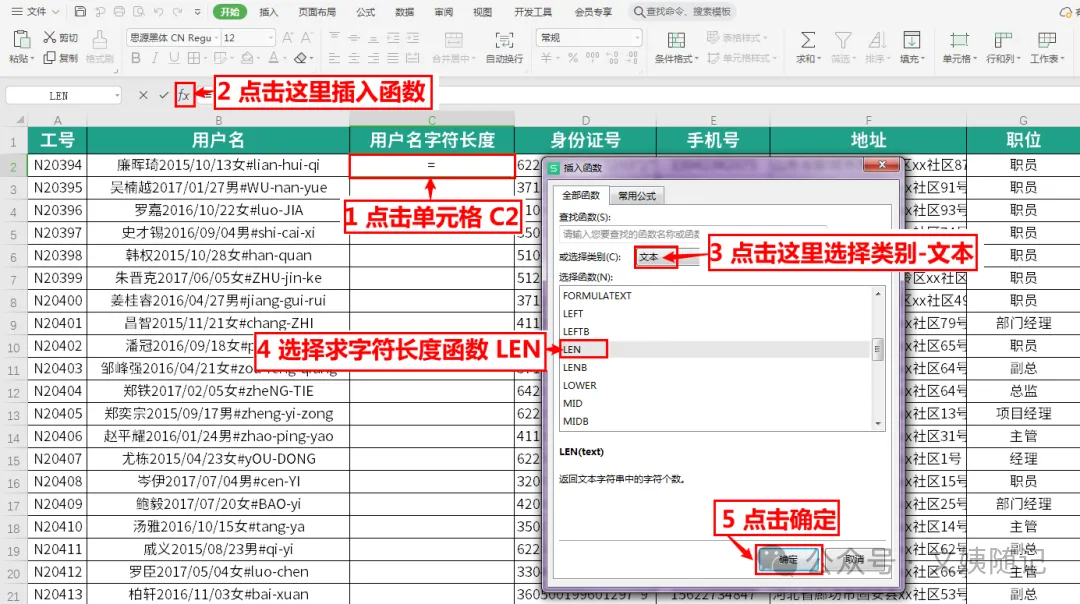The width and height of the screenshot is (1080, 604).
Task: Click the 自动换行 wrap text icon
Action: coord(504,40)
